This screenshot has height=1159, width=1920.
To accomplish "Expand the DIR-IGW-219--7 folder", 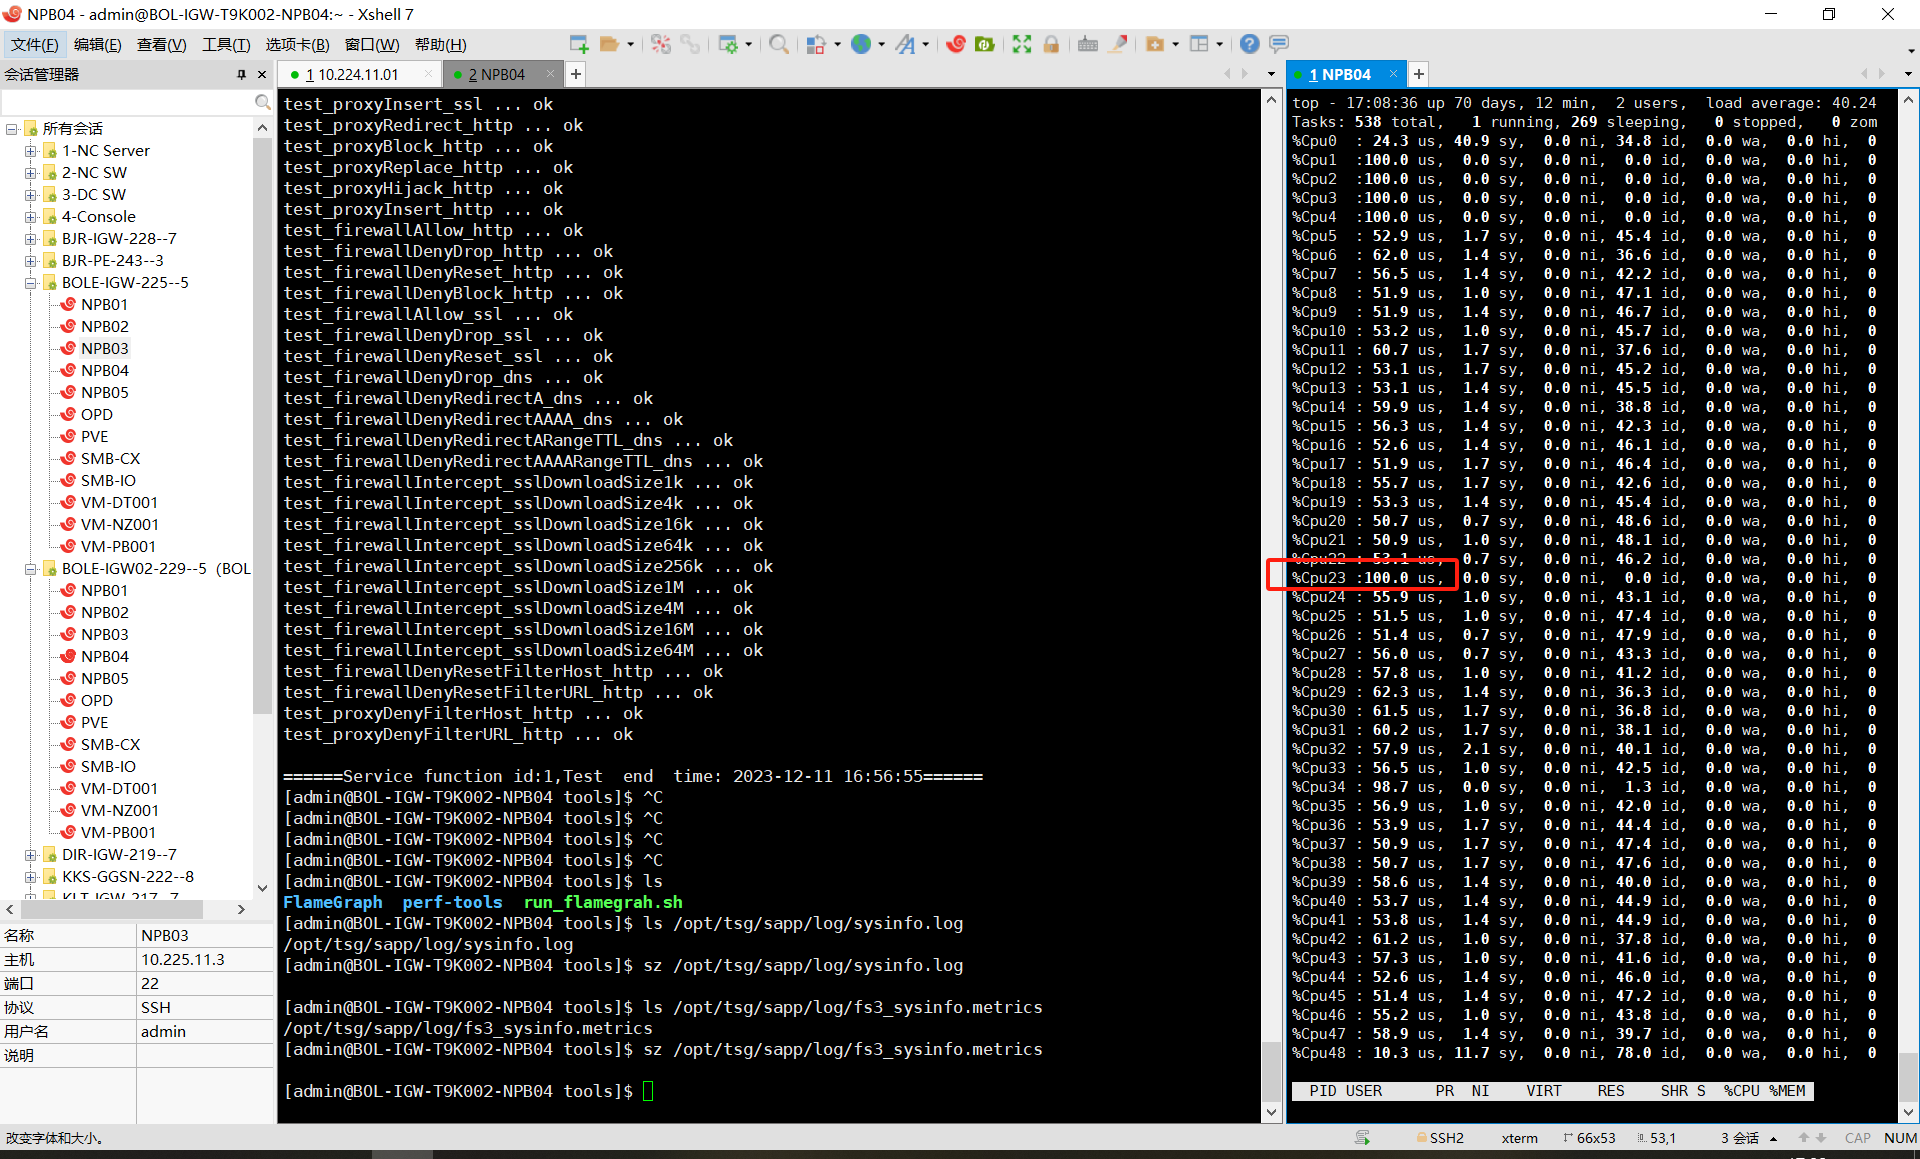I will point(30,855).
